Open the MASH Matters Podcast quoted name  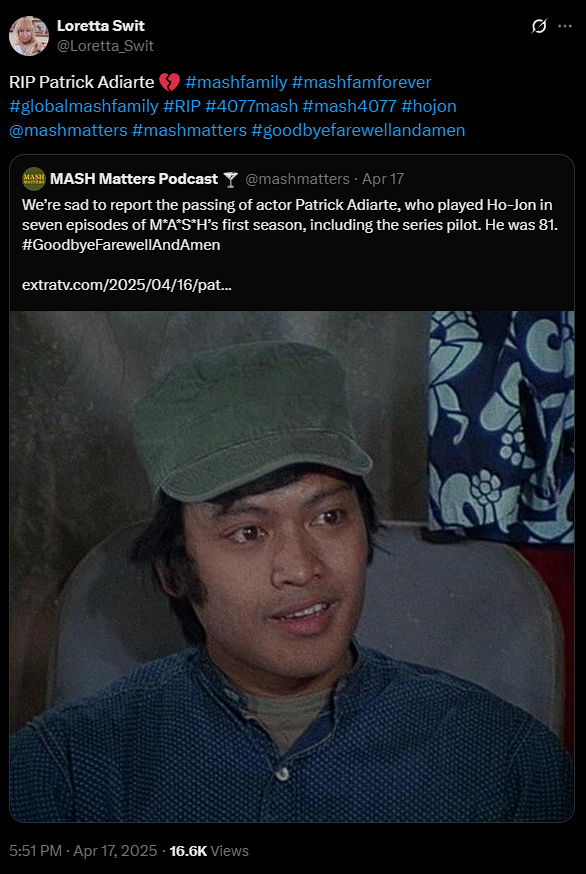(x=134, y=179)
